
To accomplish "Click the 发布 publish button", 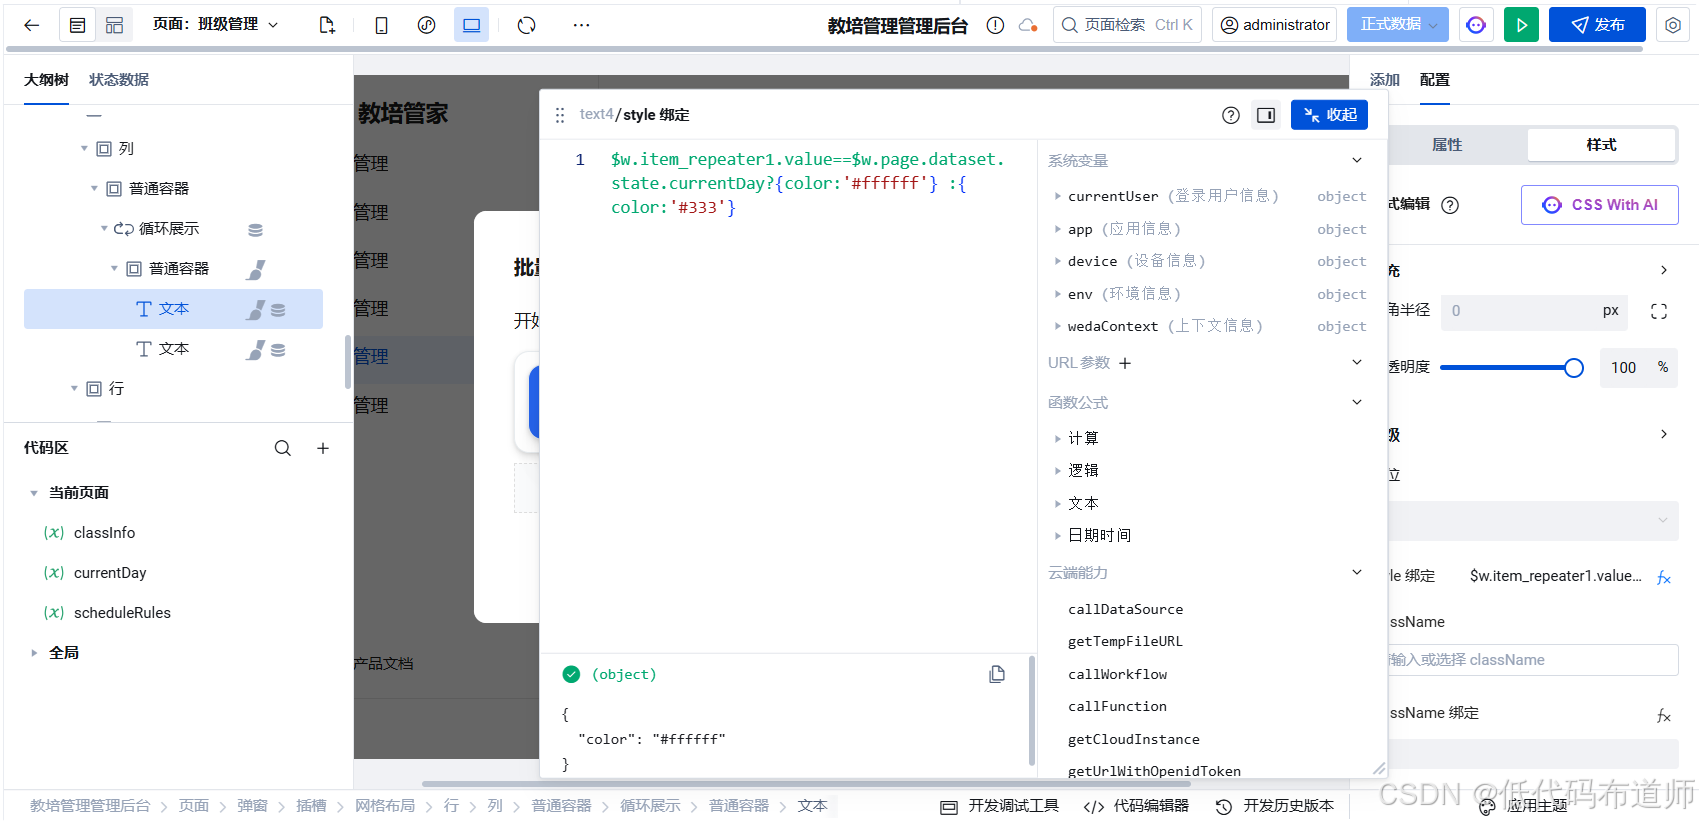I will click(1597, 25).
